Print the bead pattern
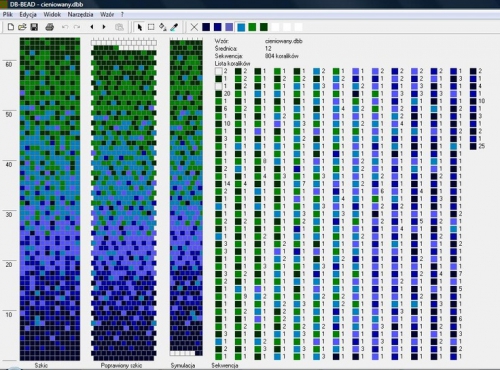This screenshot has height=370, width=500. [x=50, y=27]
